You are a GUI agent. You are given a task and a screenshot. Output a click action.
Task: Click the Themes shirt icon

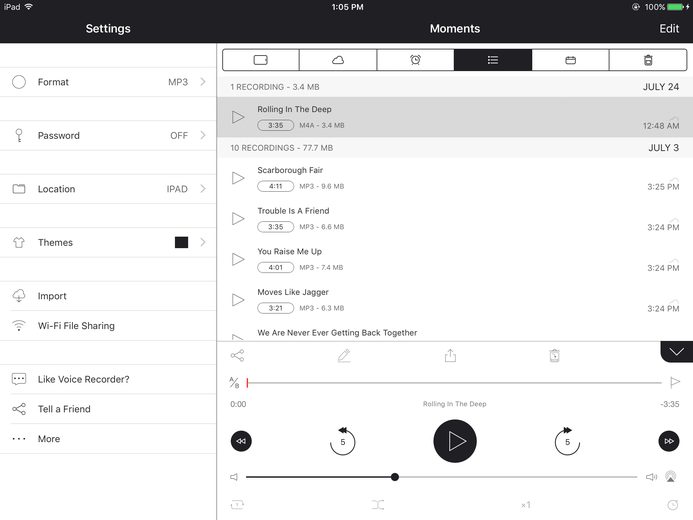19,243
